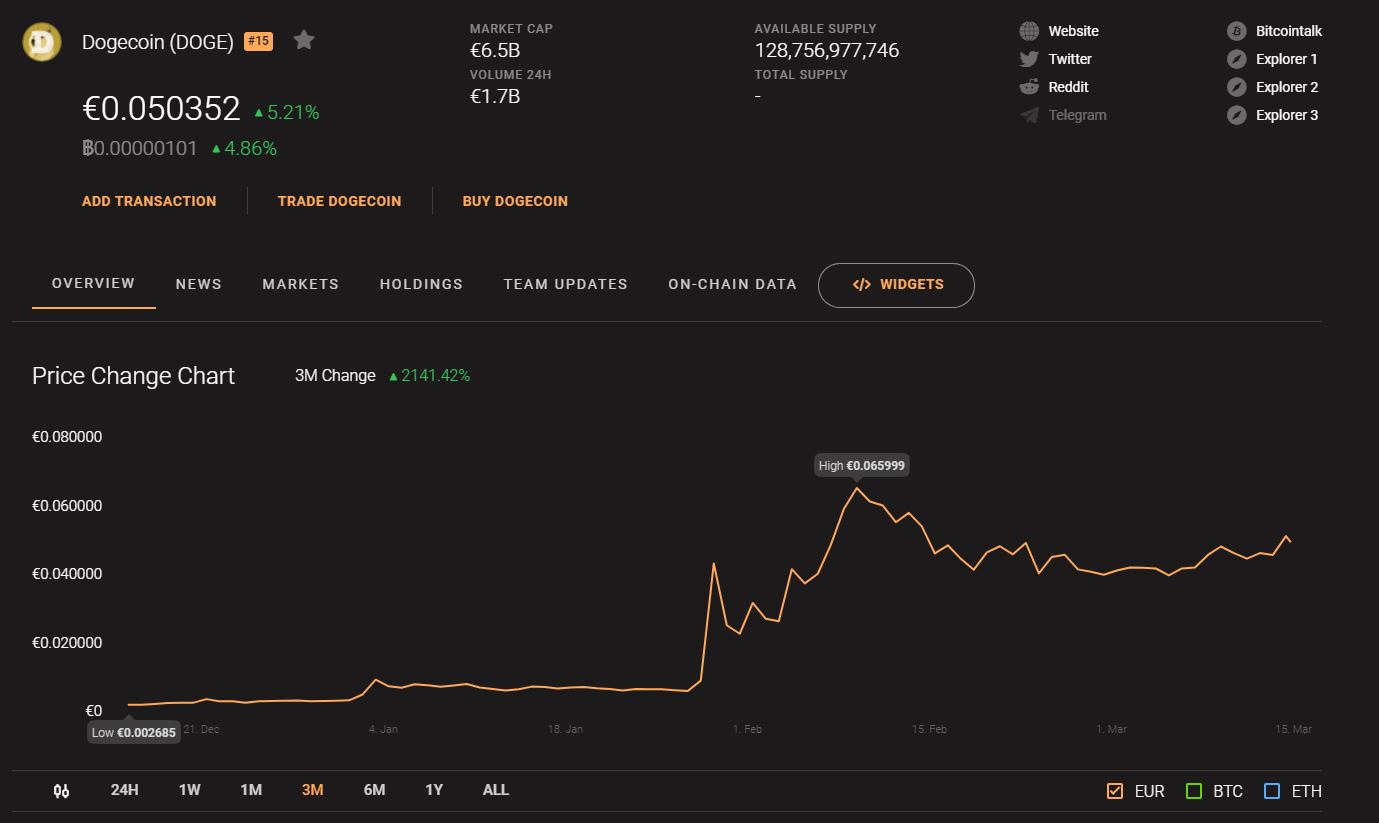Click the compass icon for Explorer 2

tap(1237, 87)
